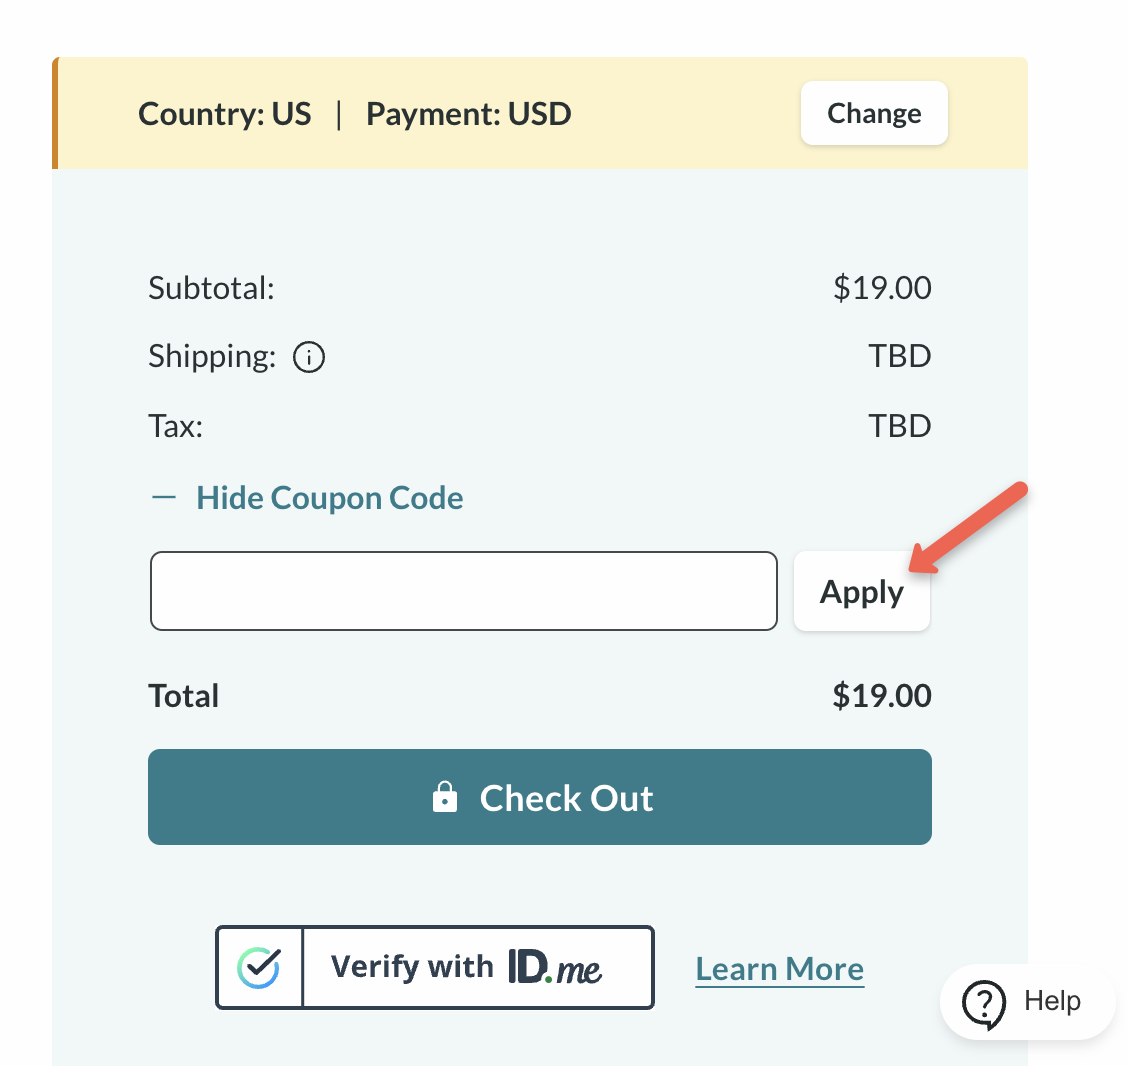Click the ID.me checkmark logo icon

(x=259, y=967)
